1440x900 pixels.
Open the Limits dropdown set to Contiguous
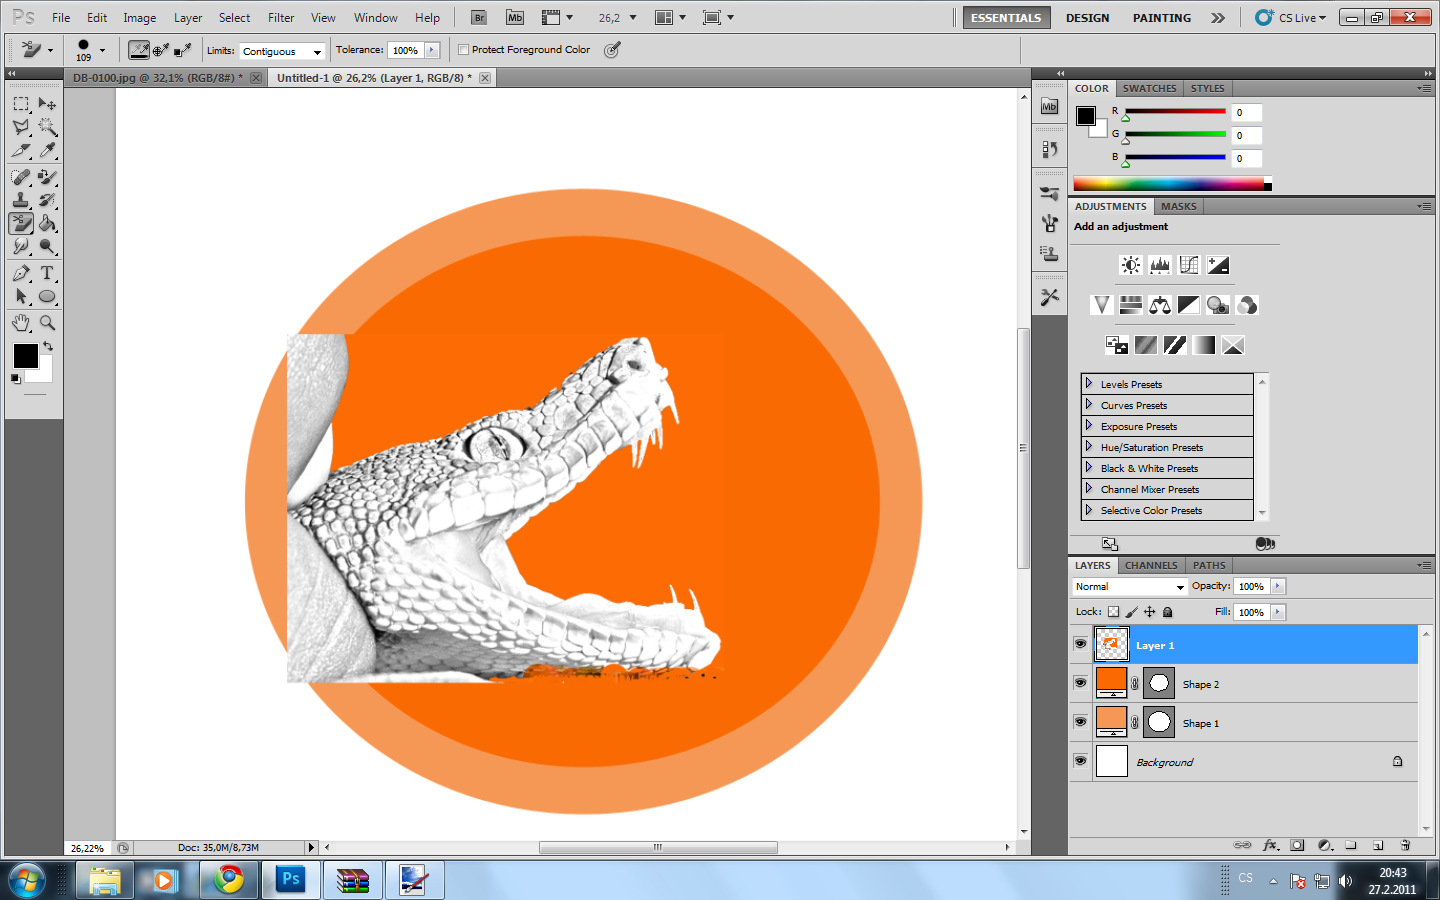click(x=282, y=51)
